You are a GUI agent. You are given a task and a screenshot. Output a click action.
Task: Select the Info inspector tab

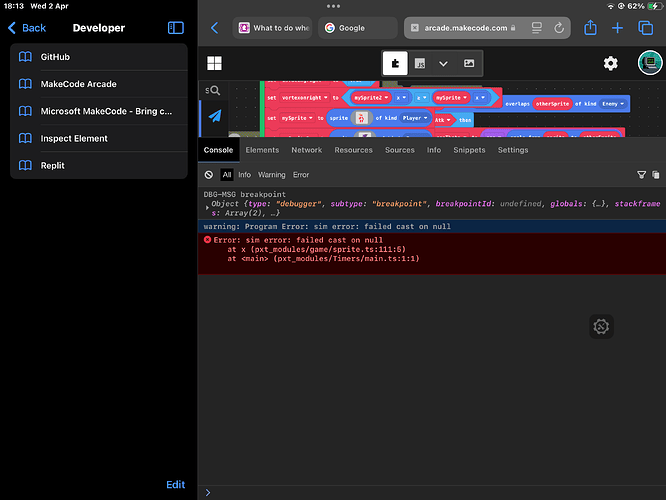pos(434,150)
